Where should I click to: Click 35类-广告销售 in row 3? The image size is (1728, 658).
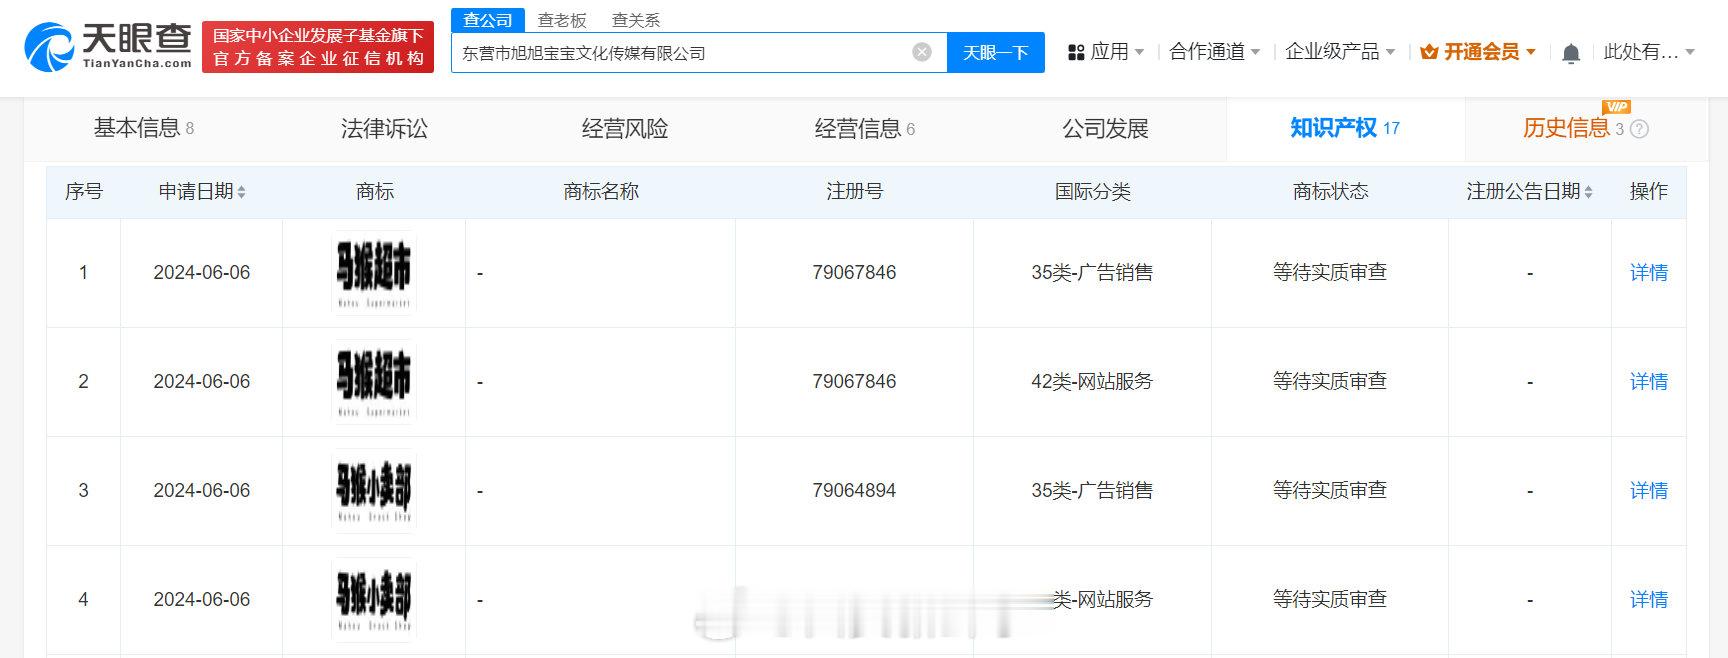1092,490
